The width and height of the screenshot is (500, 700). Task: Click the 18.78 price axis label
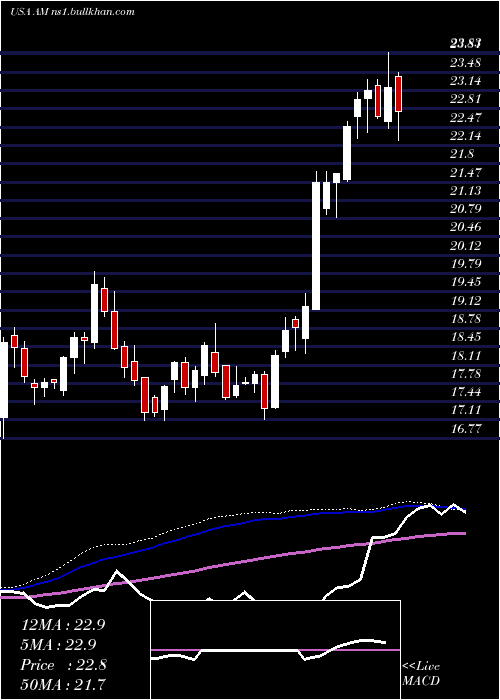click(x=466, y=319)
